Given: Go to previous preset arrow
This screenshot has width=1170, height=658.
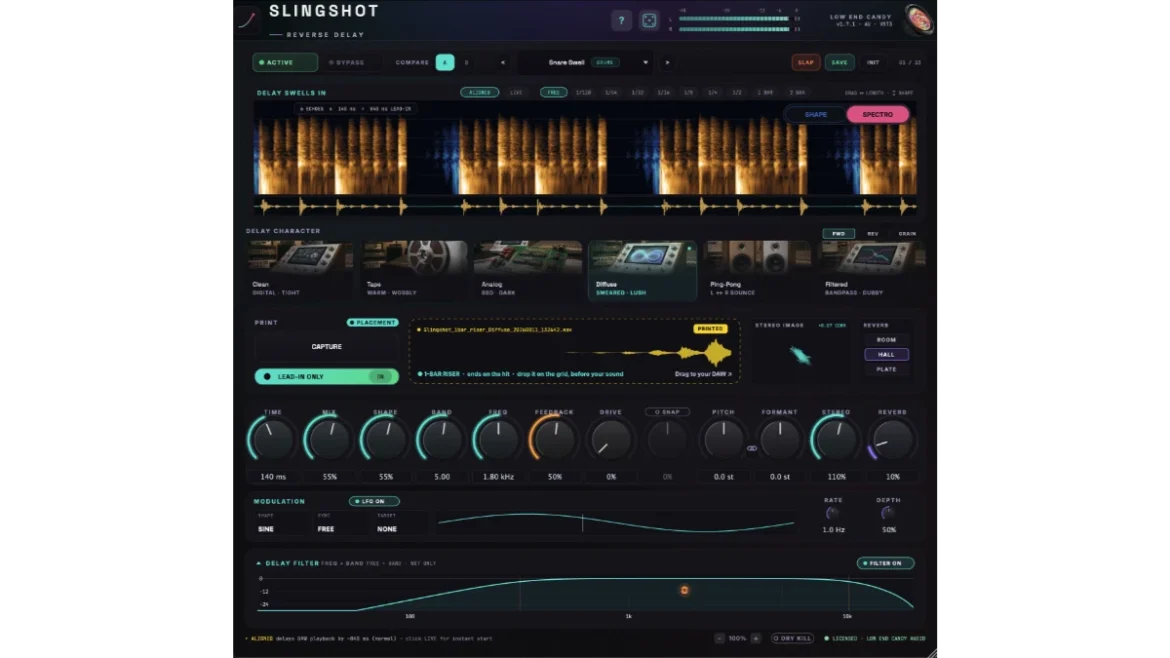Looking at the screenshot, I should point(503,63).
